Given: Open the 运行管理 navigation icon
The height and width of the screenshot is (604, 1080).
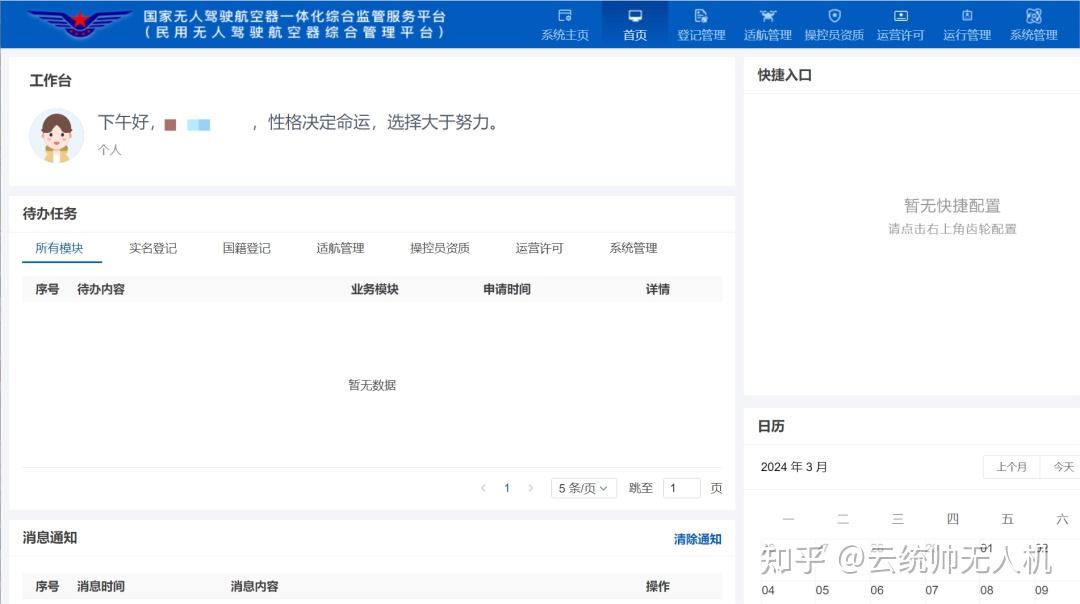Looking at the screenshot, I should (x=966, y=23).
